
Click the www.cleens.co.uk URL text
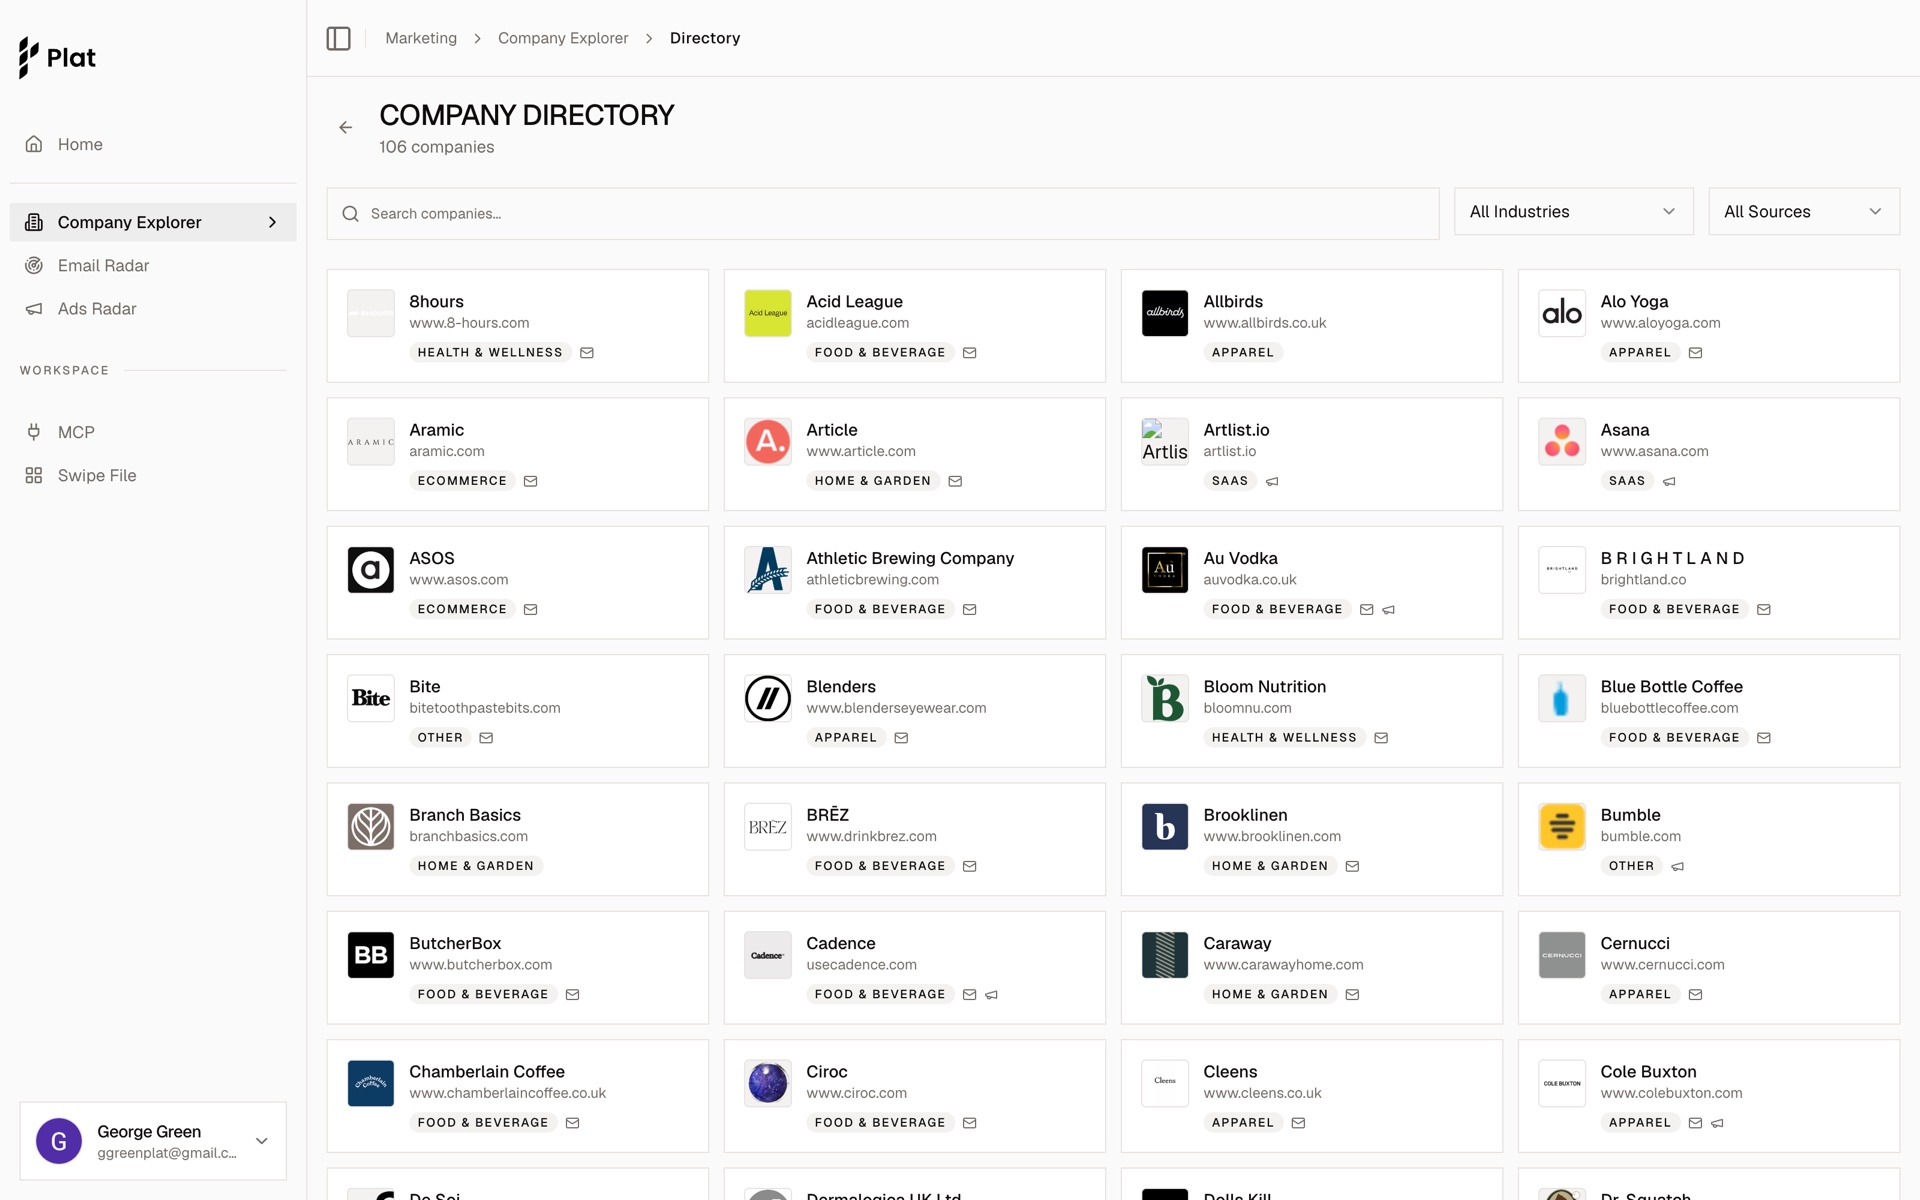tap(1262, 1093)
